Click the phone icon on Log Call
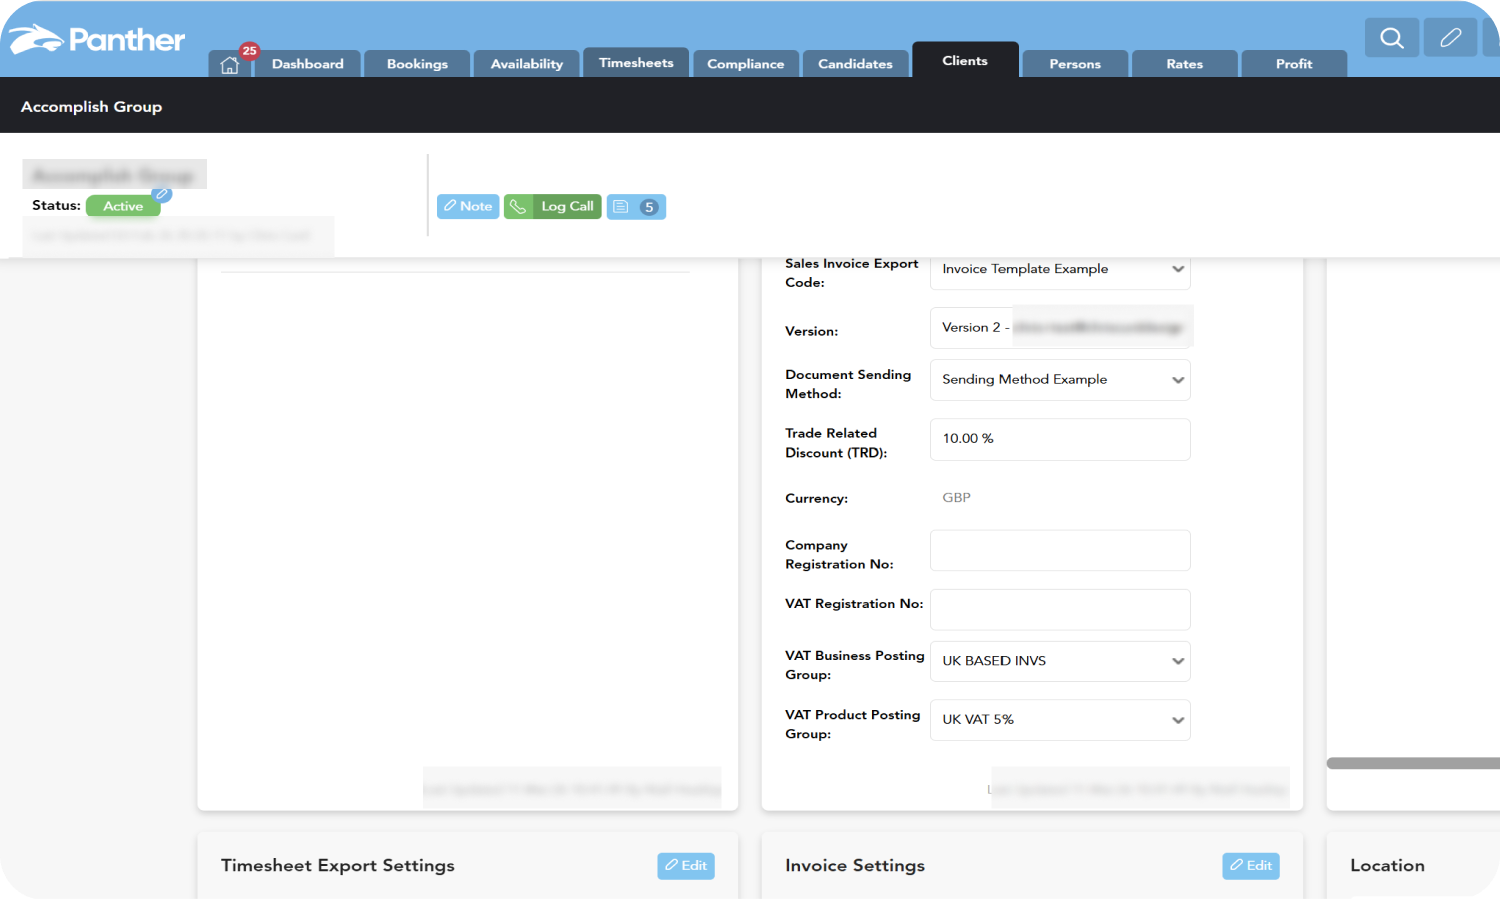 pyautogui.click(x=518, y=207)
